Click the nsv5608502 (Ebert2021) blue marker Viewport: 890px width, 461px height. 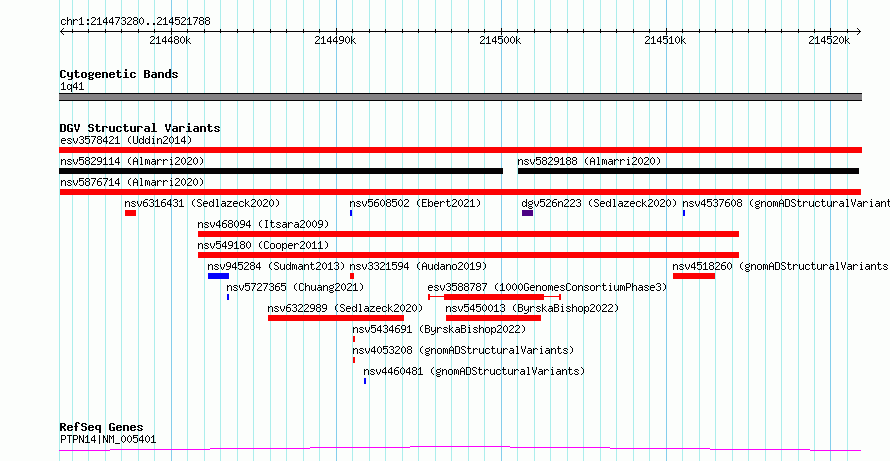point(351,213)
